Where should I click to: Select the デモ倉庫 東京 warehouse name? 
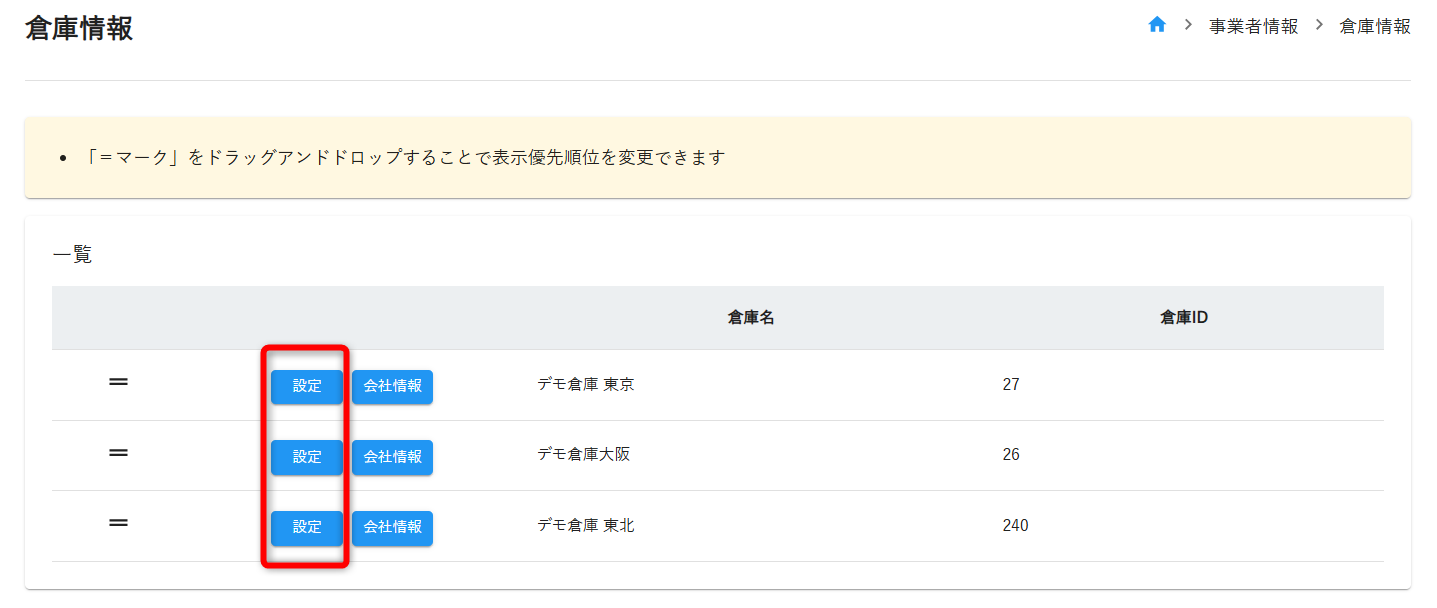tap(585, 385)
